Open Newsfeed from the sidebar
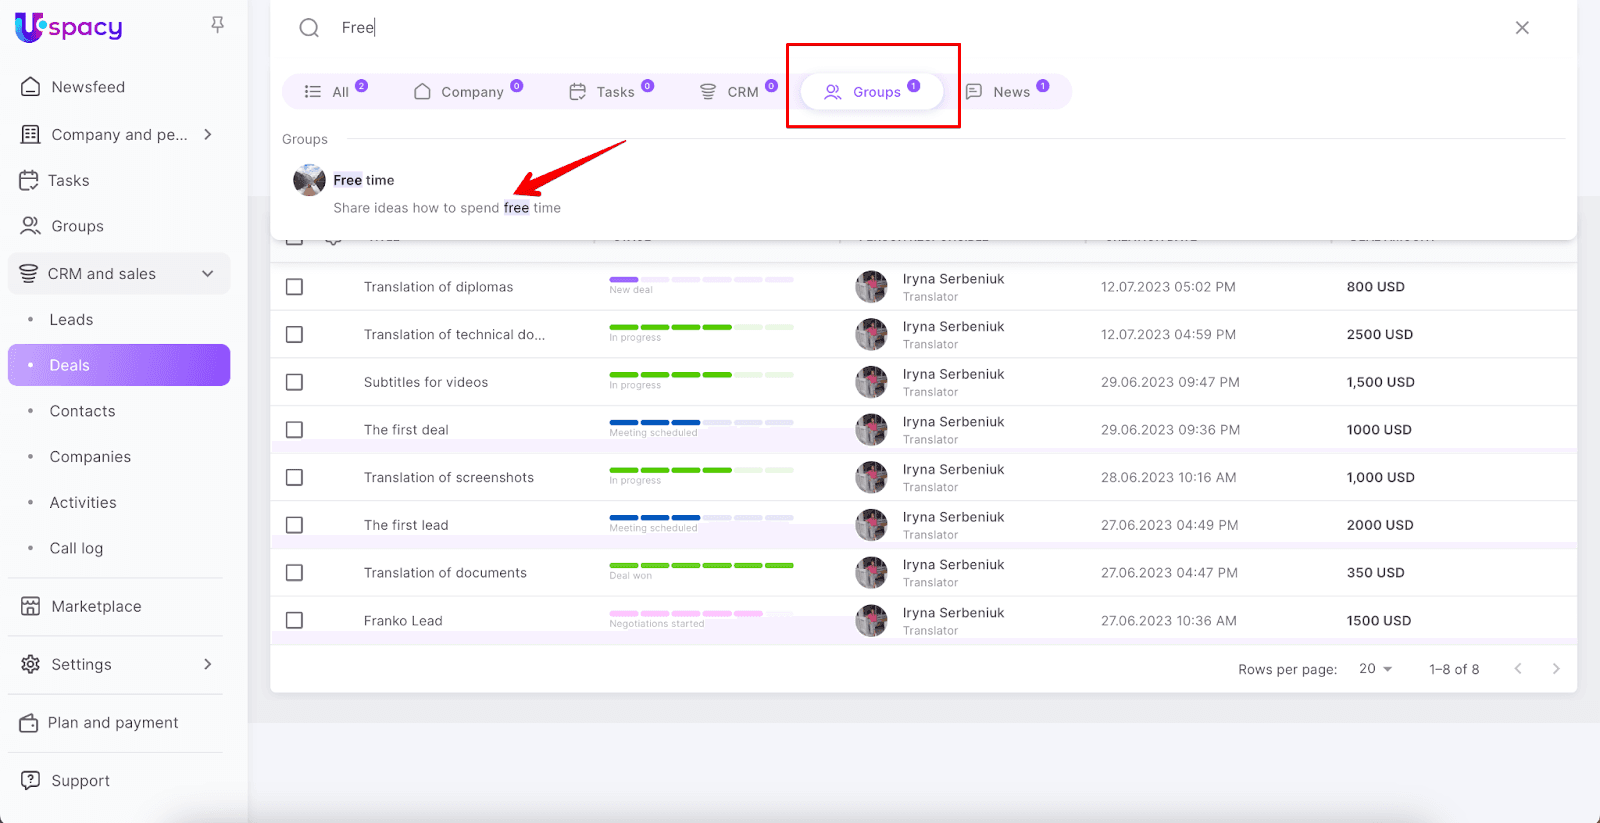Screen dimensions: 1600x823 [x=88, y=87]
